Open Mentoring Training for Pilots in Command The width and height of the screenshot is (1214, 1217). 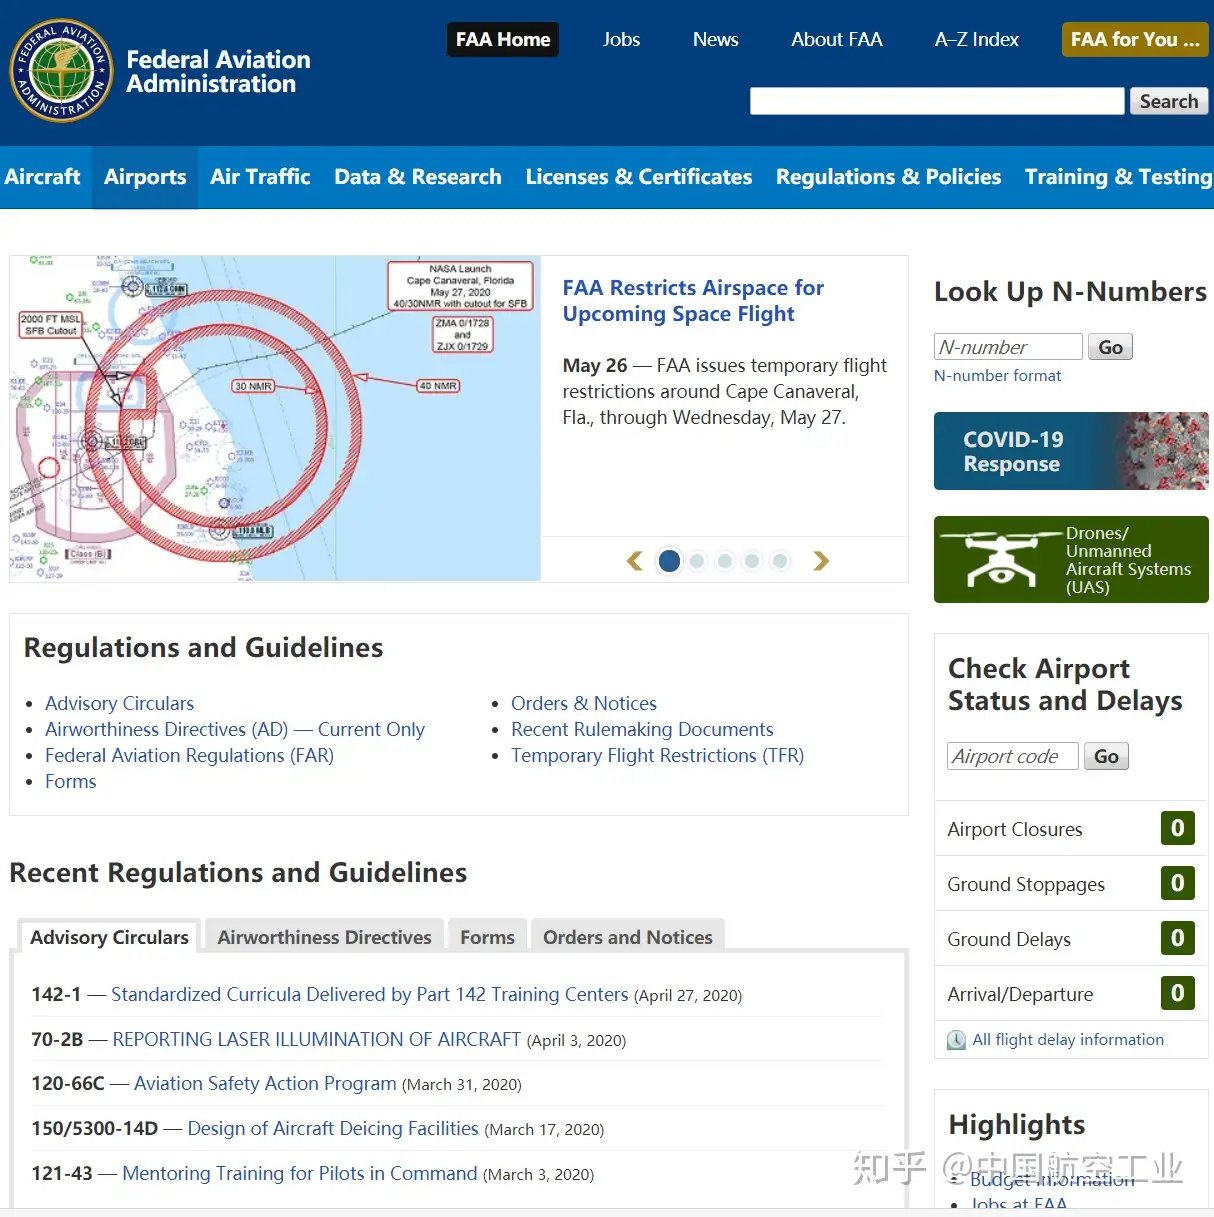(299, 1173)
